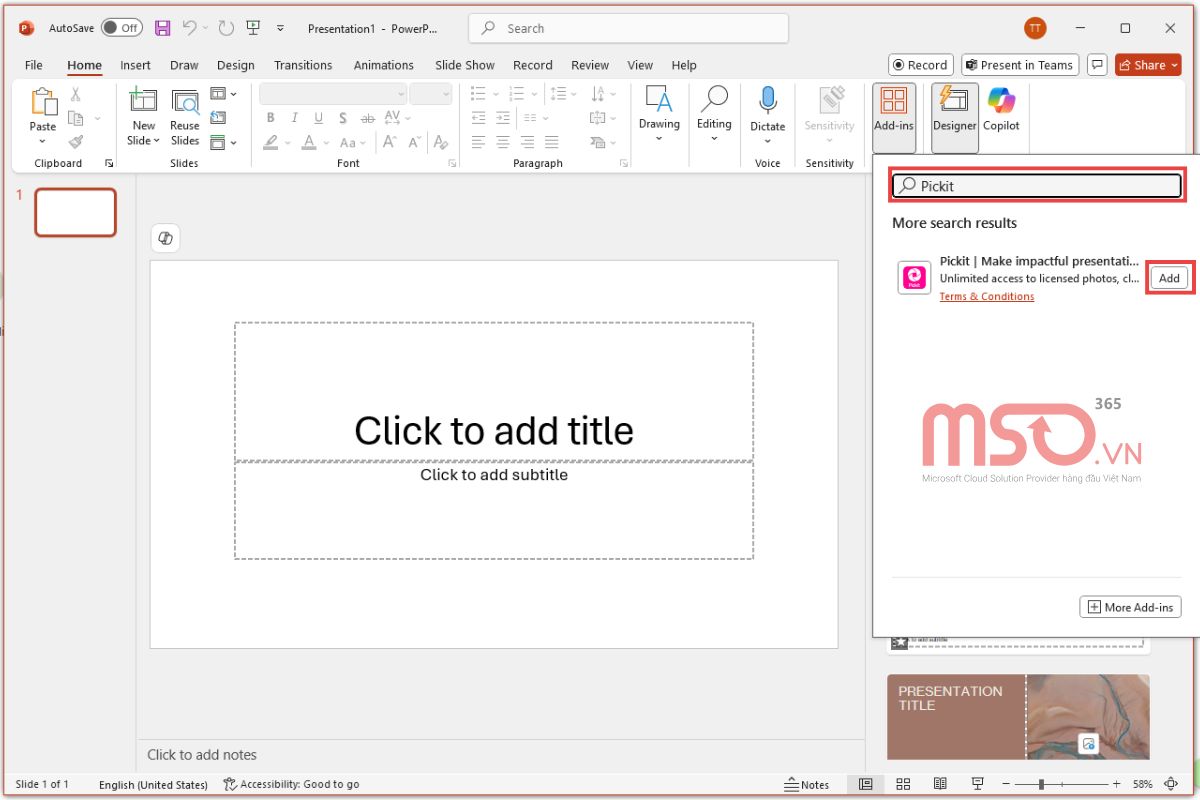The image size is (1200, 800).
Task: Switch to the Insert tab
Action: click(x=135, y=65)
